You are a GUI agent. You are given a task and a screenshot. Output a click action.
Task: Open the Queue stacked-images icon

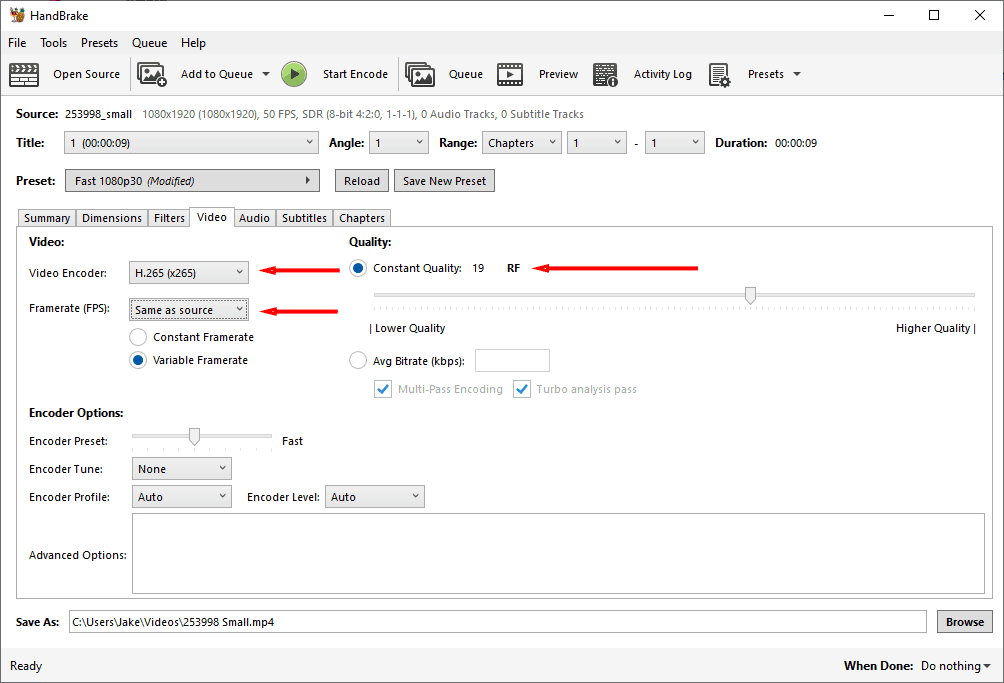coord(420,74)
